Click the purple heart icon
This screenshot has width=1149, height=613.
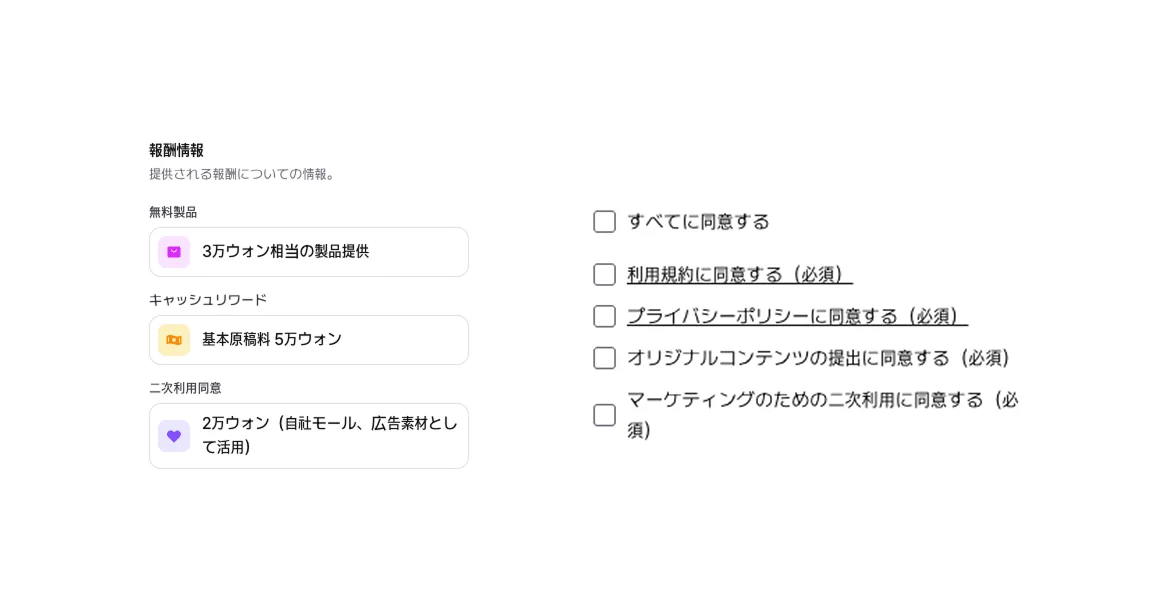click(174, 436)
